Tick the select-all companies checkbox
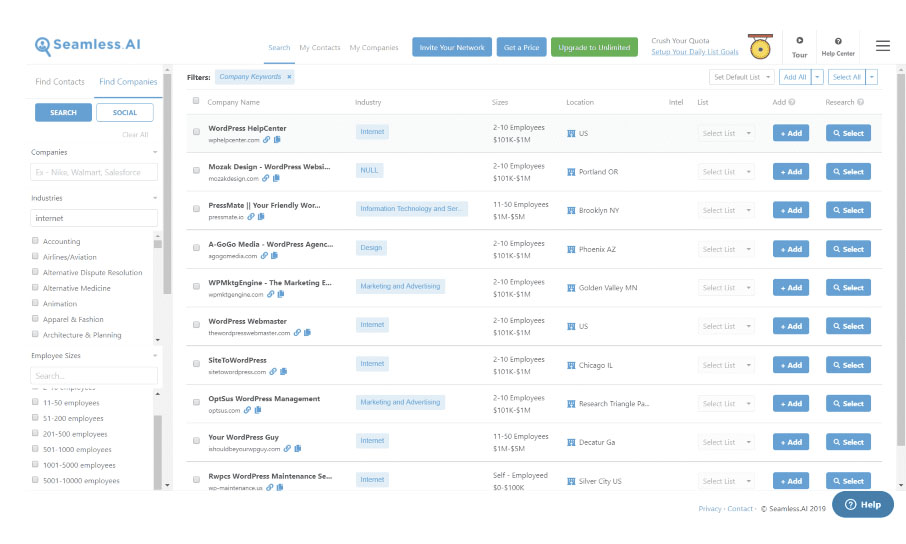The image size is (906, 544). pyautogui.click(x=196, y=101)
